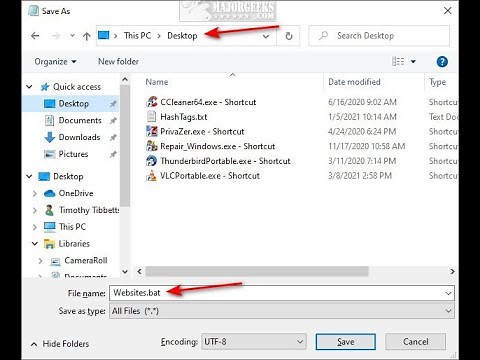Collapse Quick access tree node
The height and width of the screenshot is (360, 480).
click(x=29, y=87)
